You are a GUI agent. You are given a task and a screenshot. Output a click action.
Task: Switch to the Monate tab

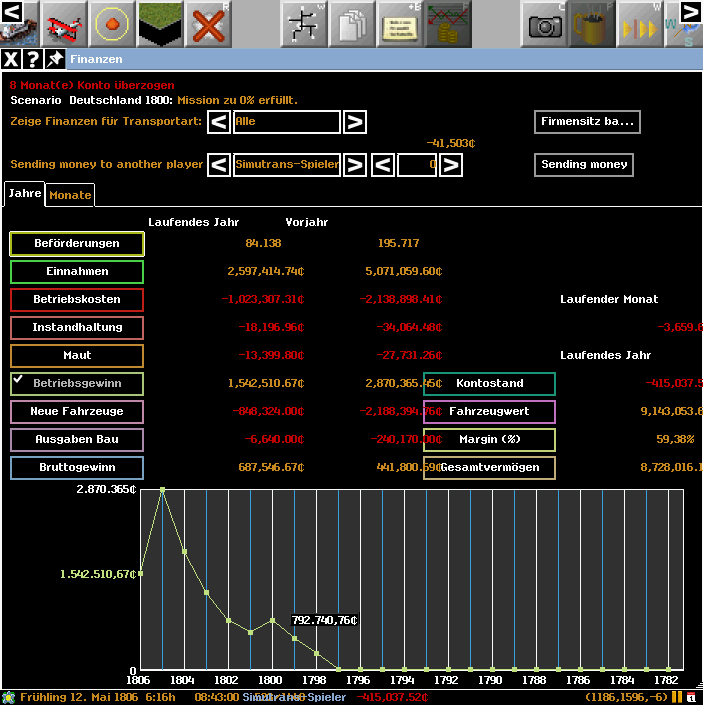point(70,195)
